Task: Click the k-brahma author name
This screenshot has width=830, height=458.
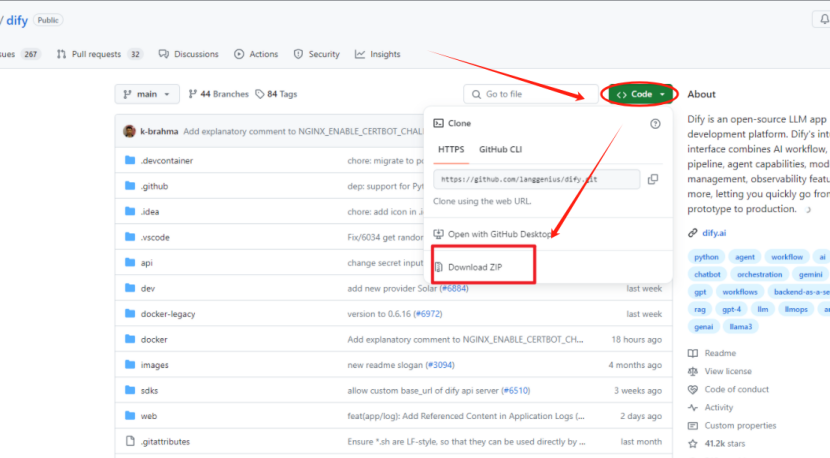Action: click(159, 131)
